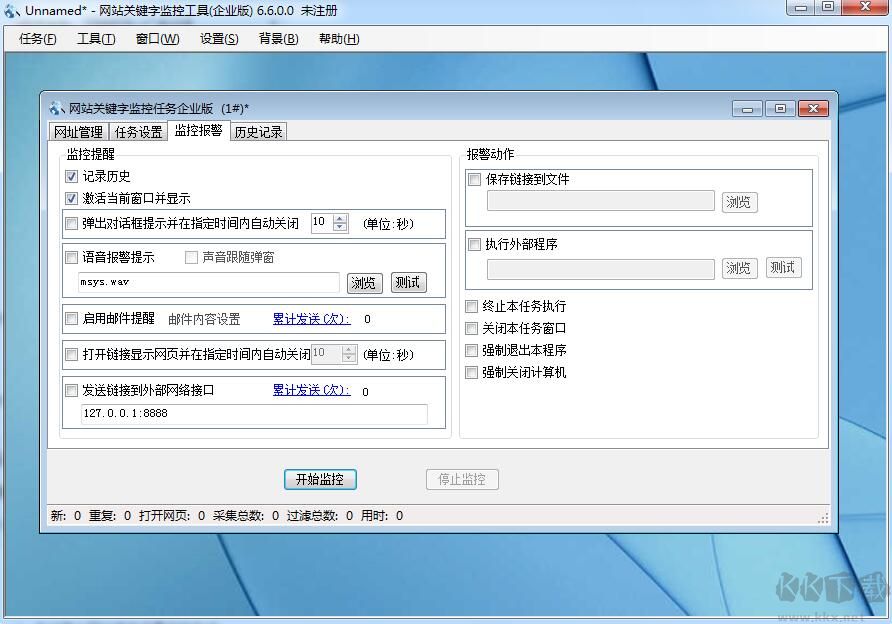
Task: Increase the dialog auto-close seconds spinner
Action: (x=340, y=218)
